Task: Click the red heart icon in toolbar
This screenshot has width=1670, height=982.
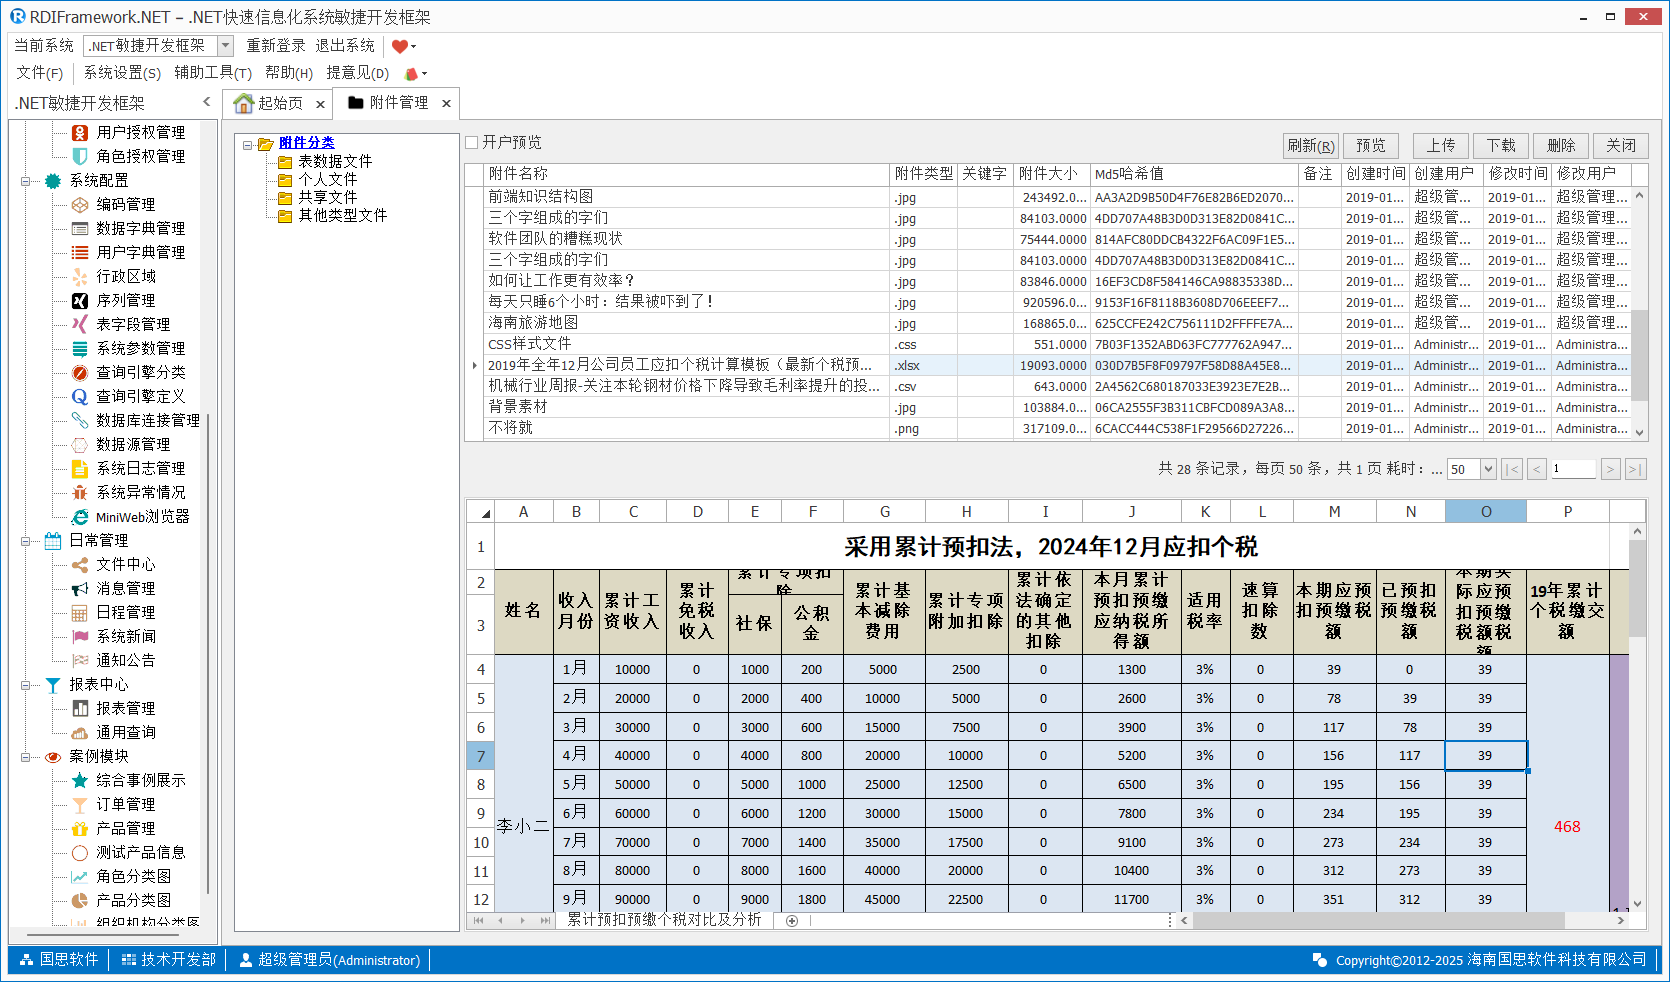Action: 400,46
